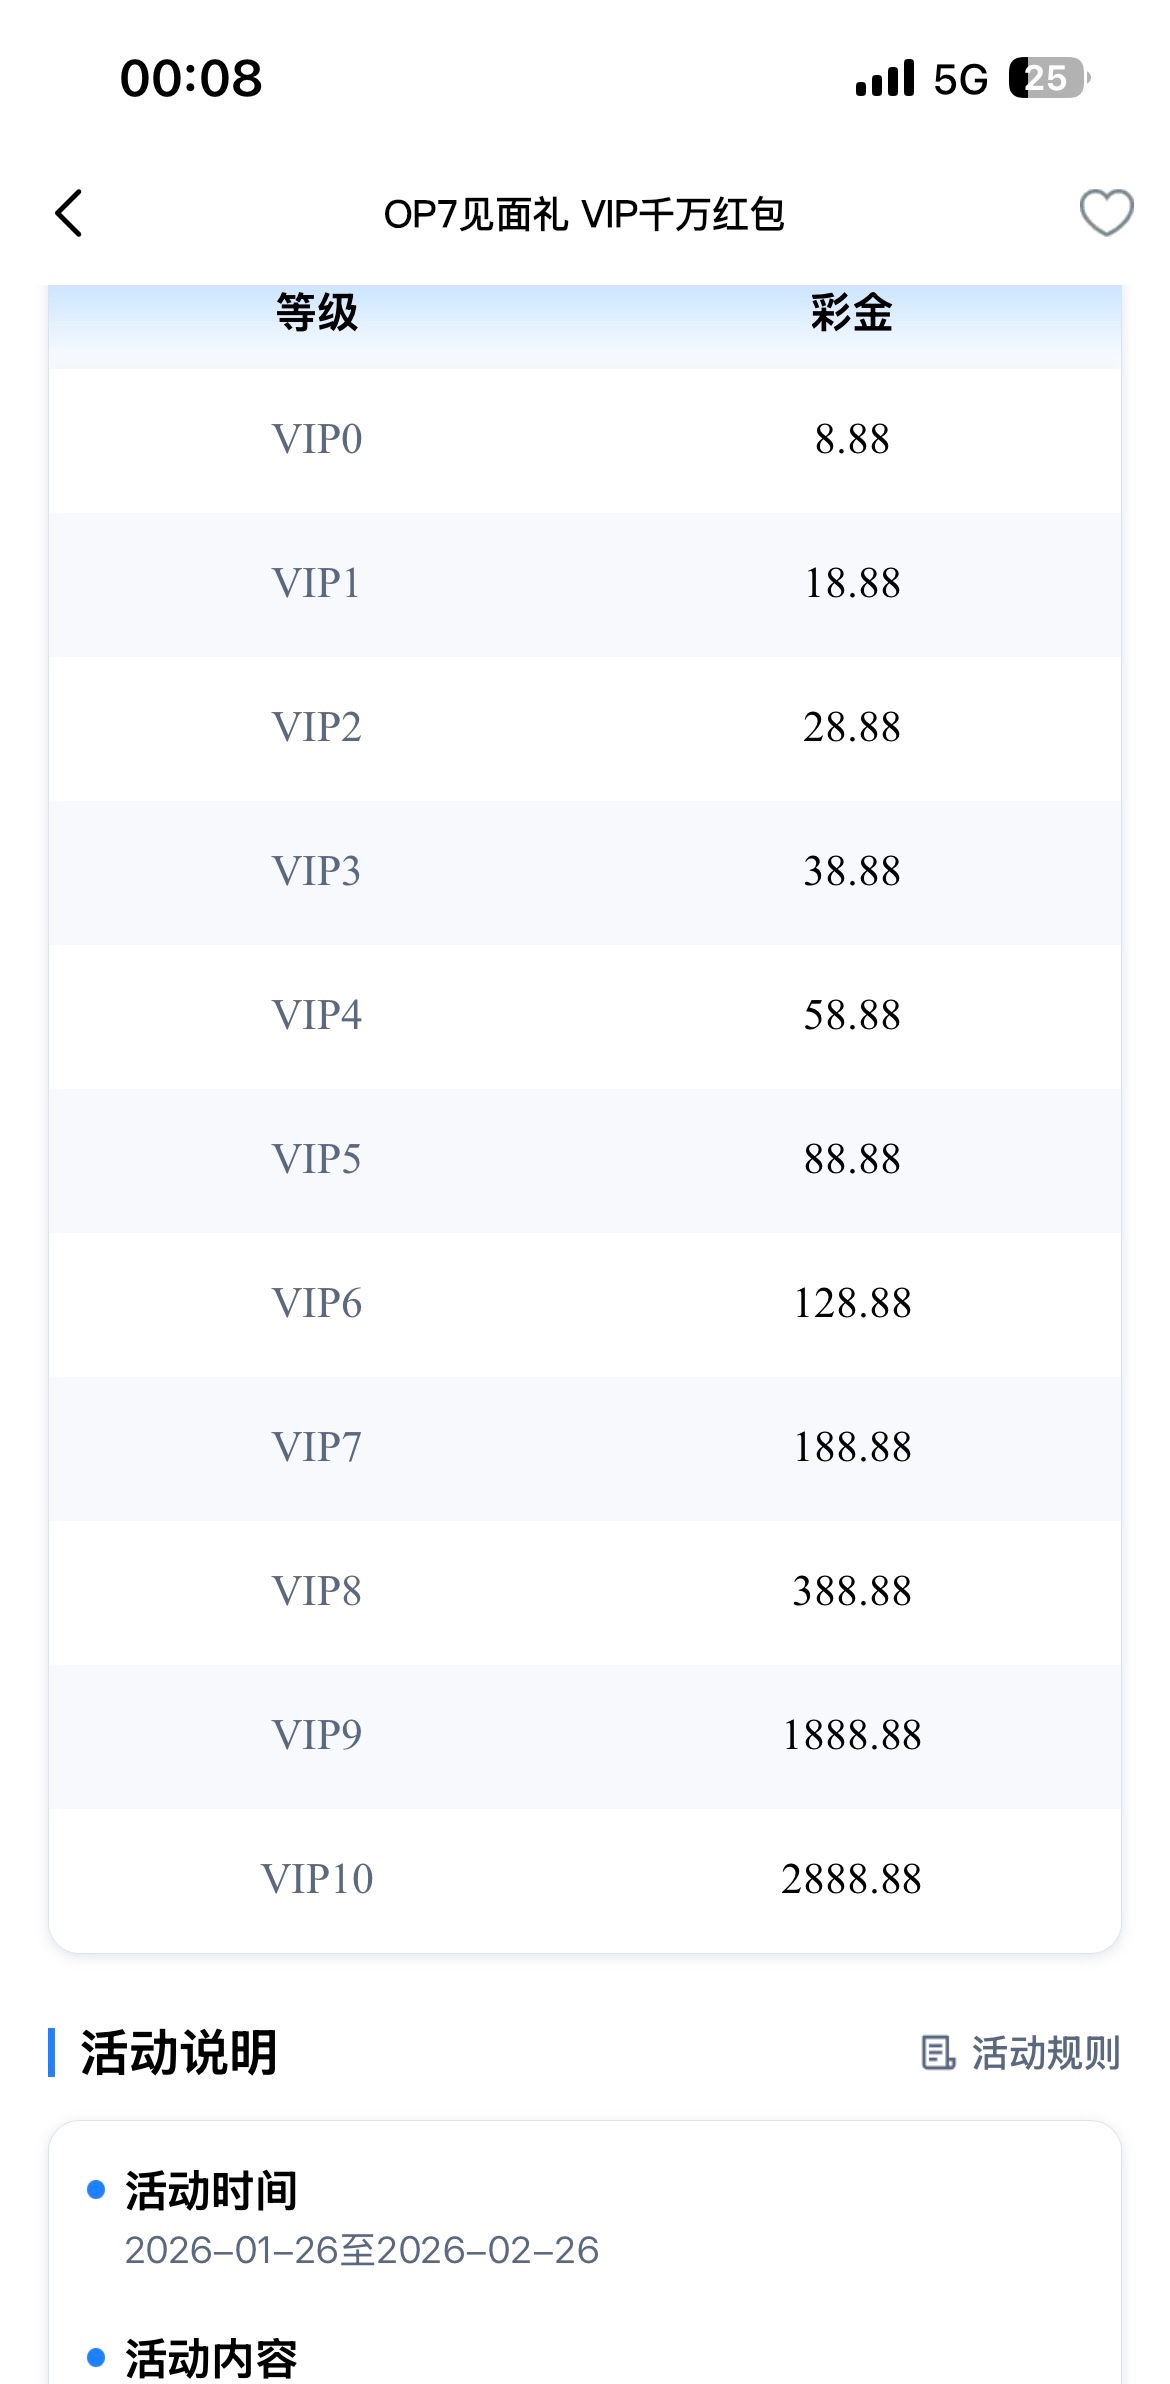Tap the 2888.88 bonus for VIP10

851,1879
